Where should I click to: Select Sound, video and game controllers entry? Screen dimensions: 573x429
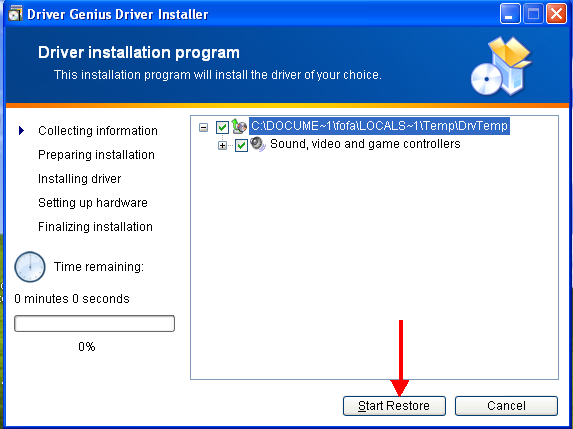365,144
